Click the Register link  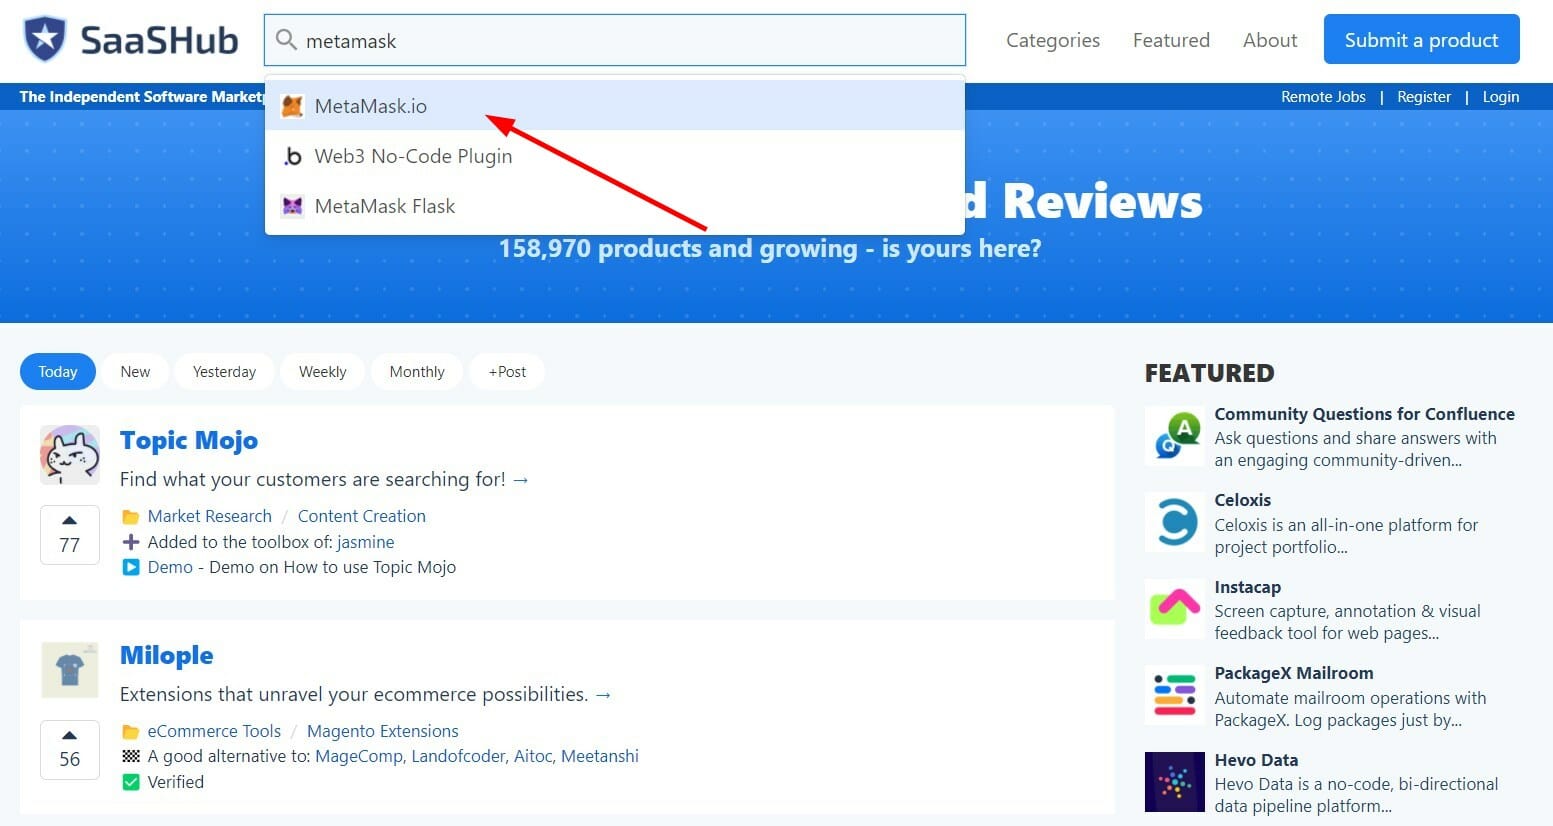click(x=1424, y=97)
